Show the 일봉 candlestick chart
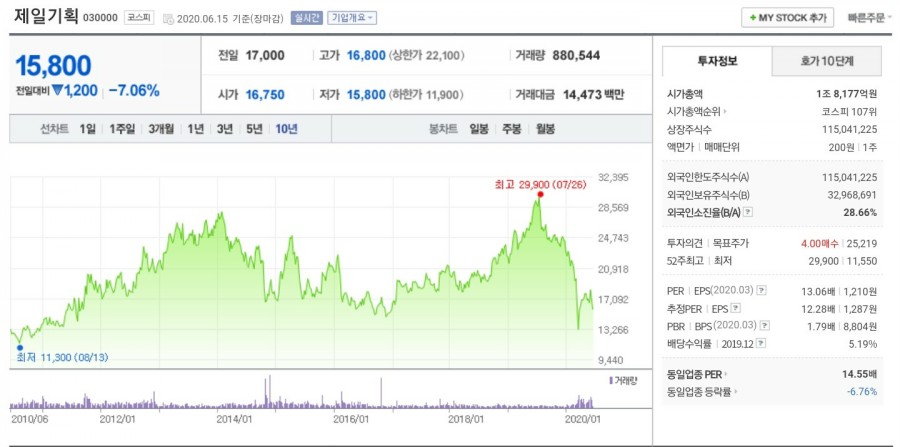 [x=478, y=129]
